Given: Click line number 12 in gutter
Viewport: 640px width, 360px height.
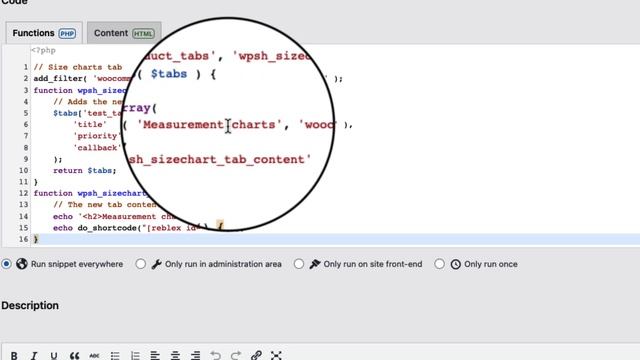Looking at the screenshot, I should 23,193.
